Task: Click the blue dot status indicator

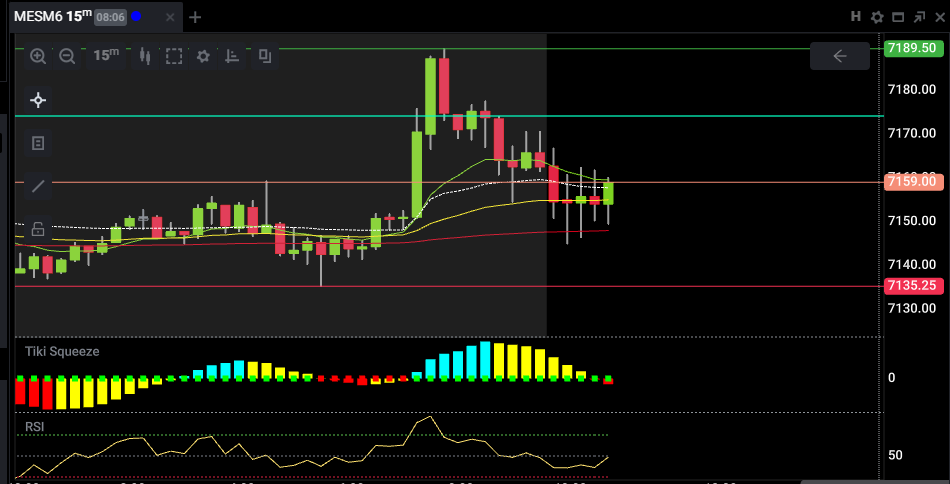Action: tap(136, 16)
